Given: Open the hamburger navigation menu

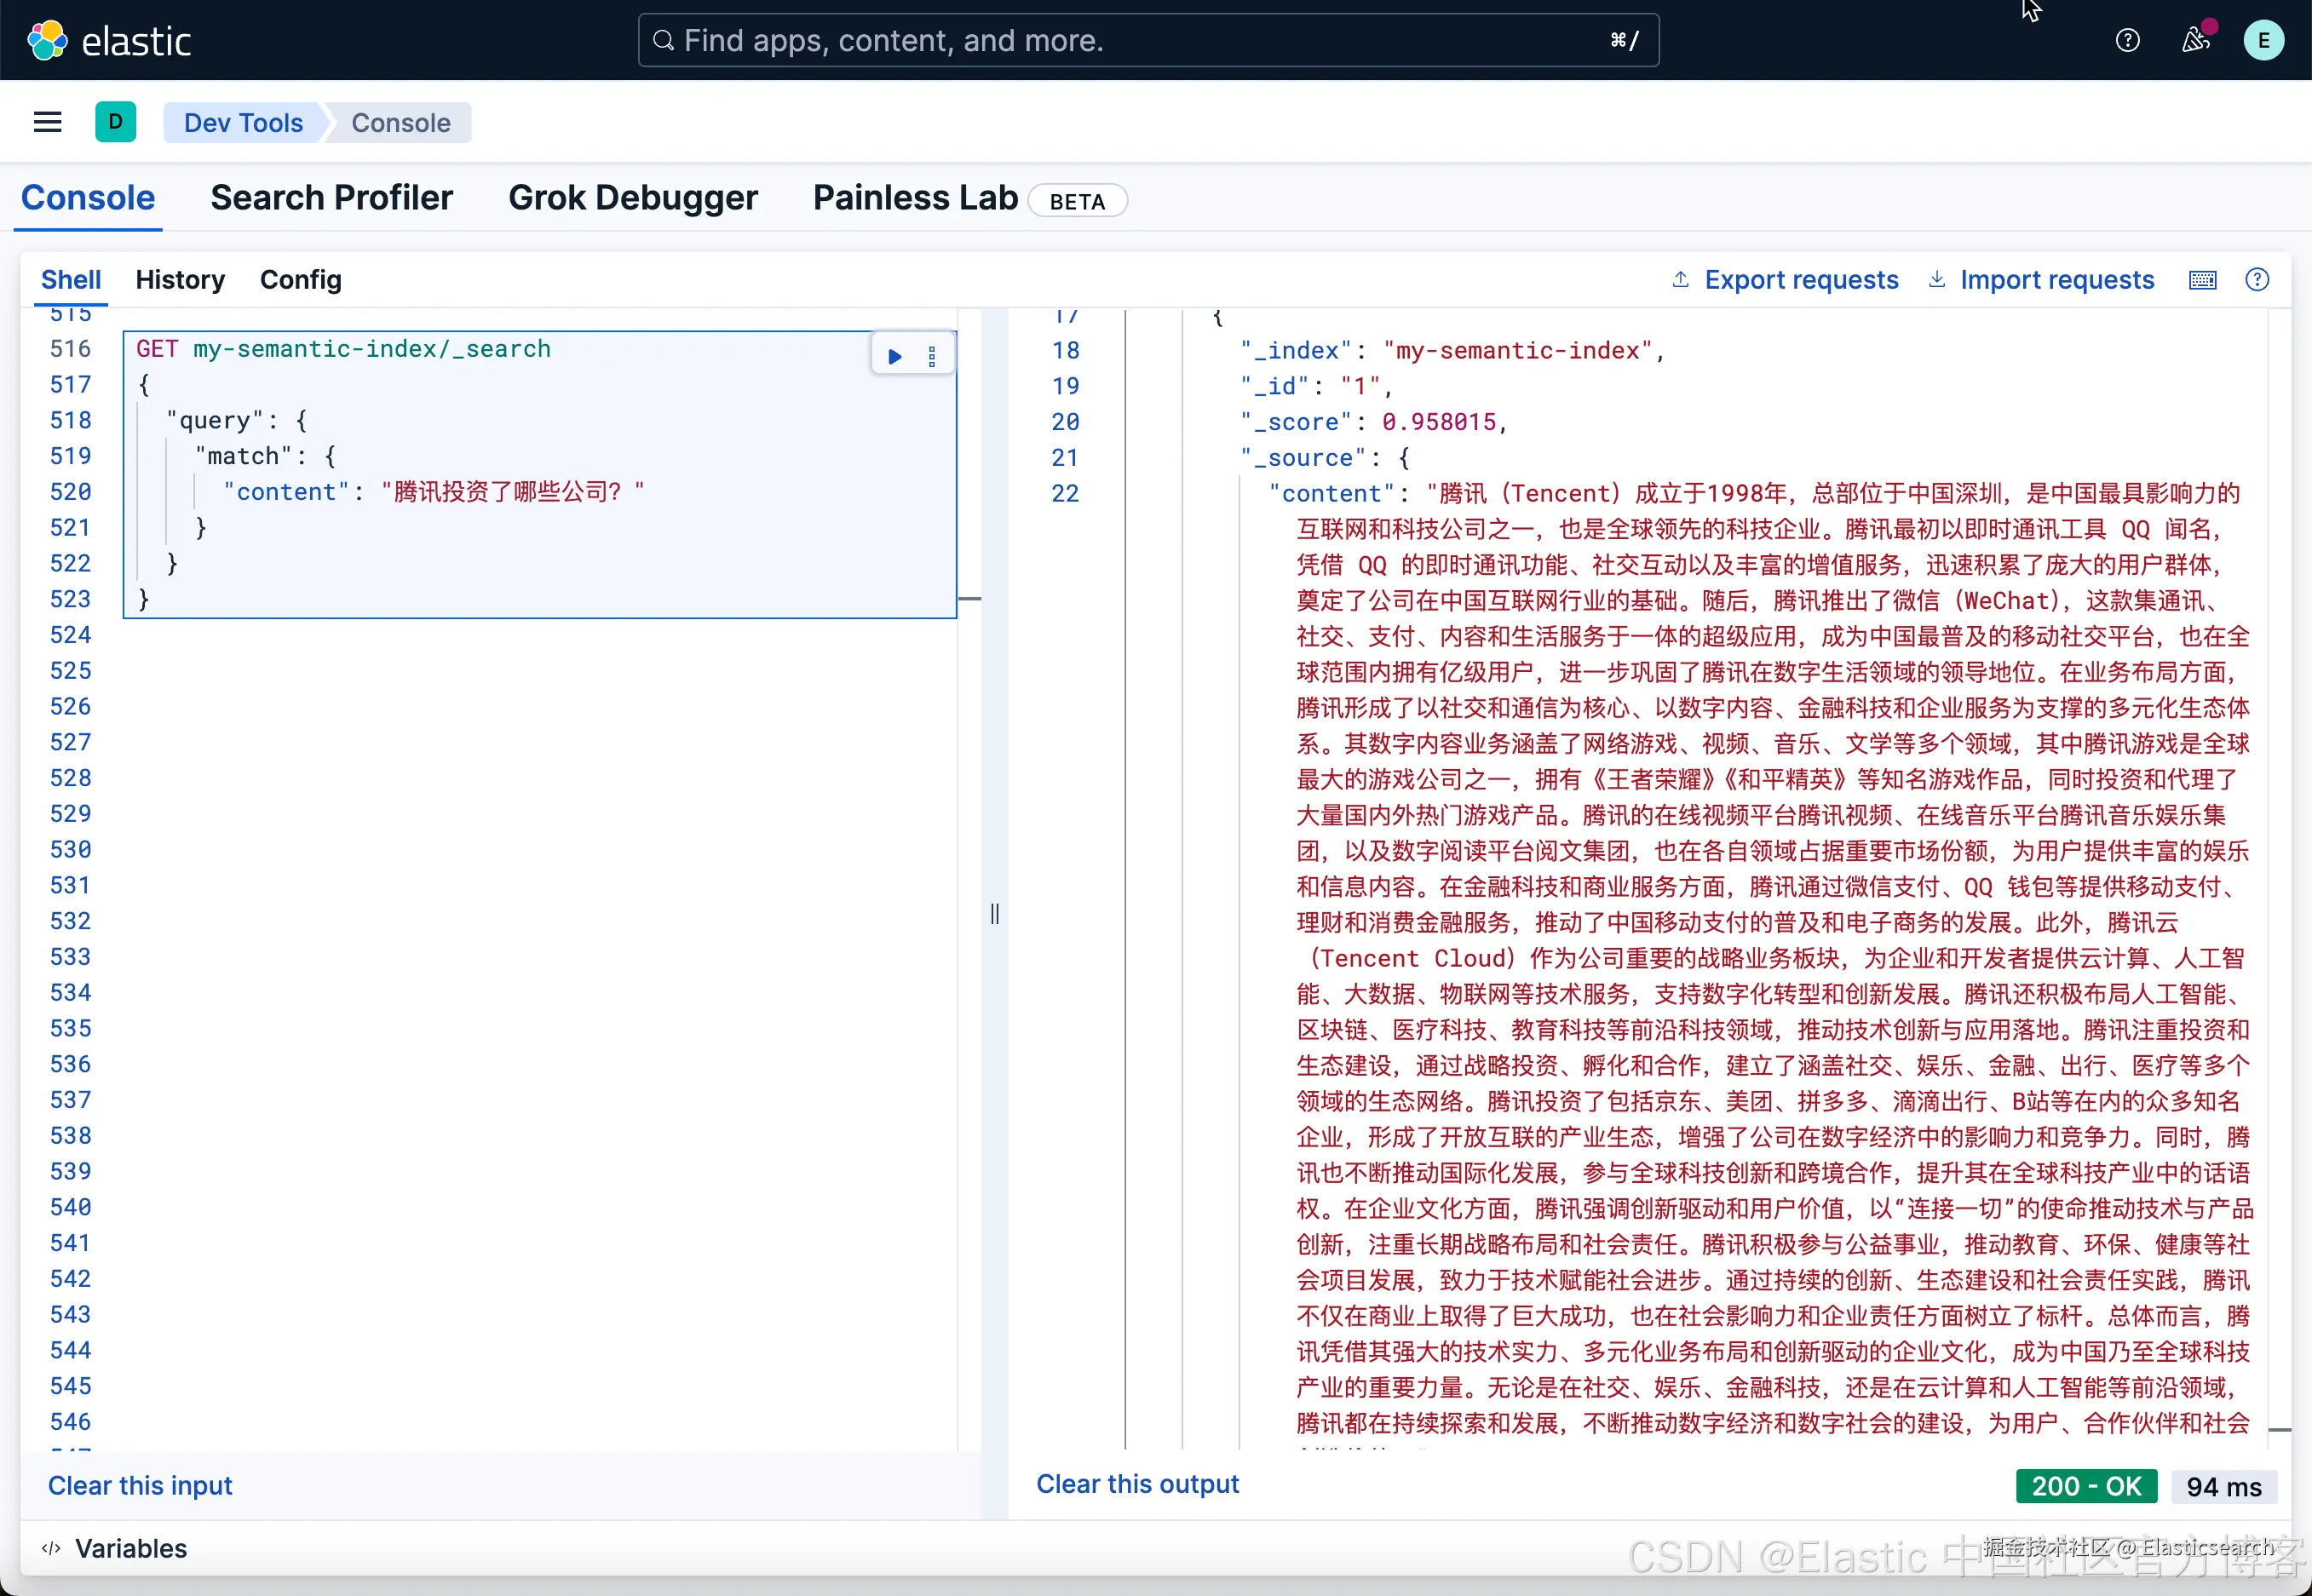Looking at the screenshot, I should 48,122.
